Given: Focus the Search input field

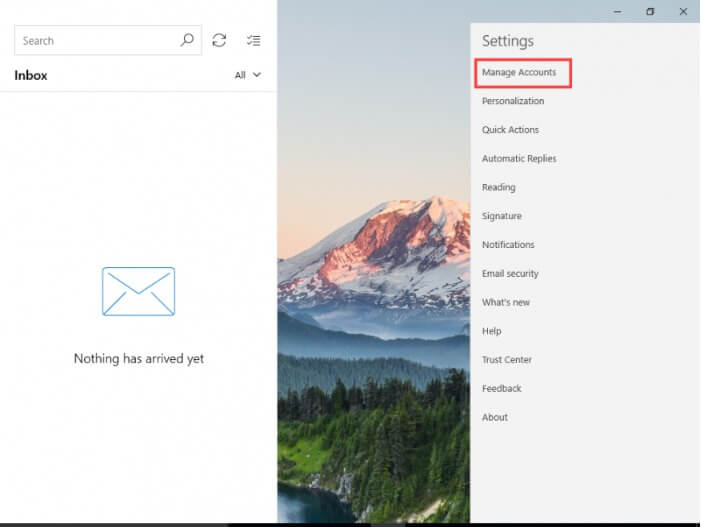Looking at the screenshot, I should (x=108, y=40).
